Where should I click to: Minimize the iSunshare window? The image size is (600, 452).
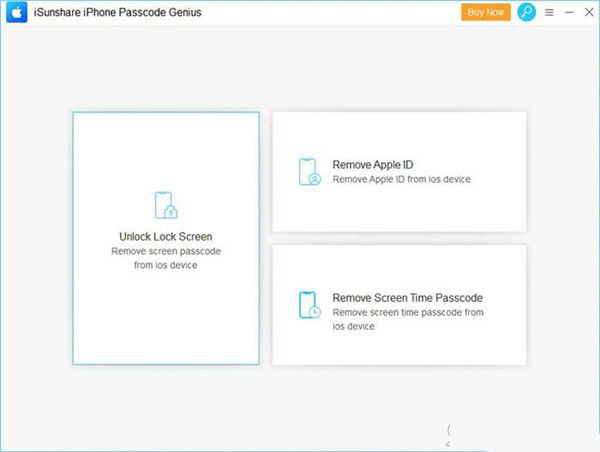click(569, 13)
